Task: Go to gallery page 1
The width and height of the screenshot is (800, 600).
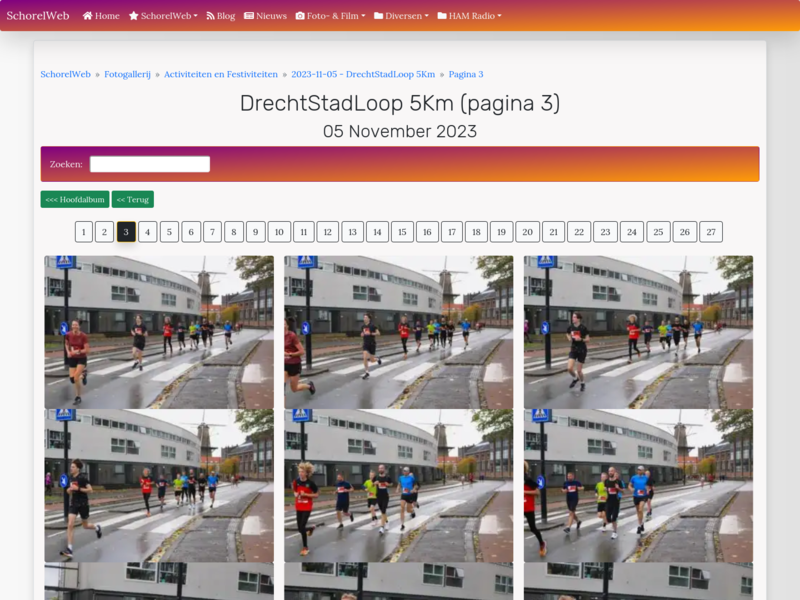Action: tap(84, 232)
